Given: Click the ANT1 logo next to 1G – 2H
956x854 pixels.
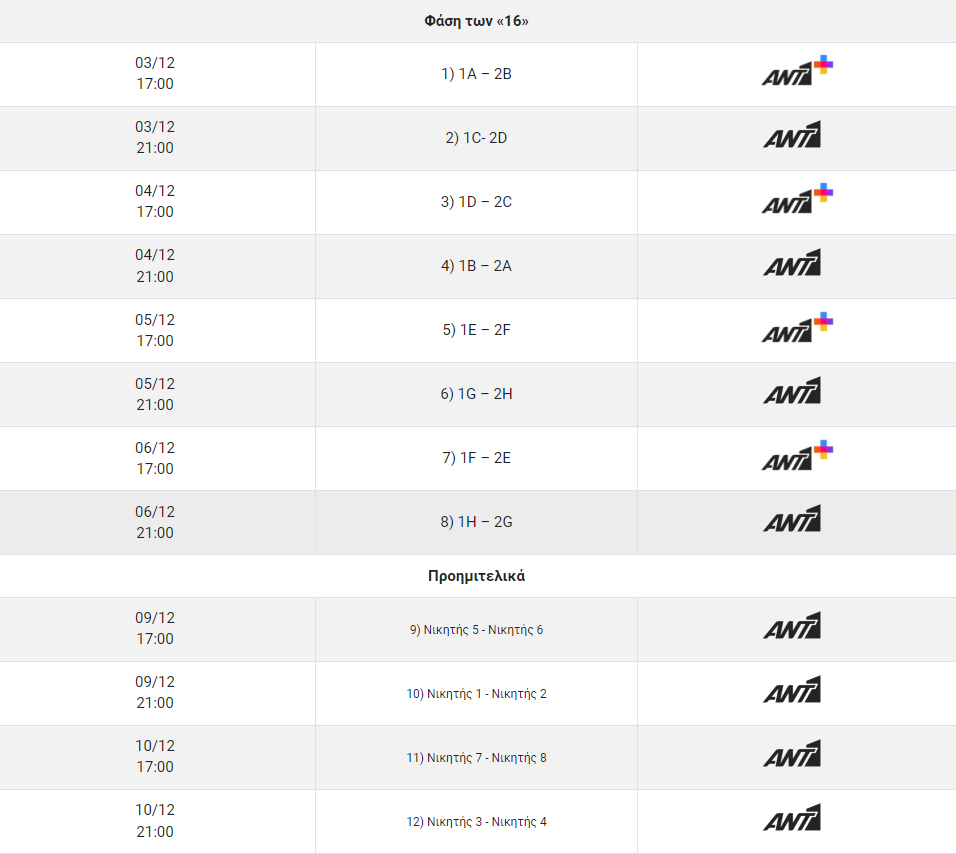Looking at the screenshot, I should coord(792,393).
